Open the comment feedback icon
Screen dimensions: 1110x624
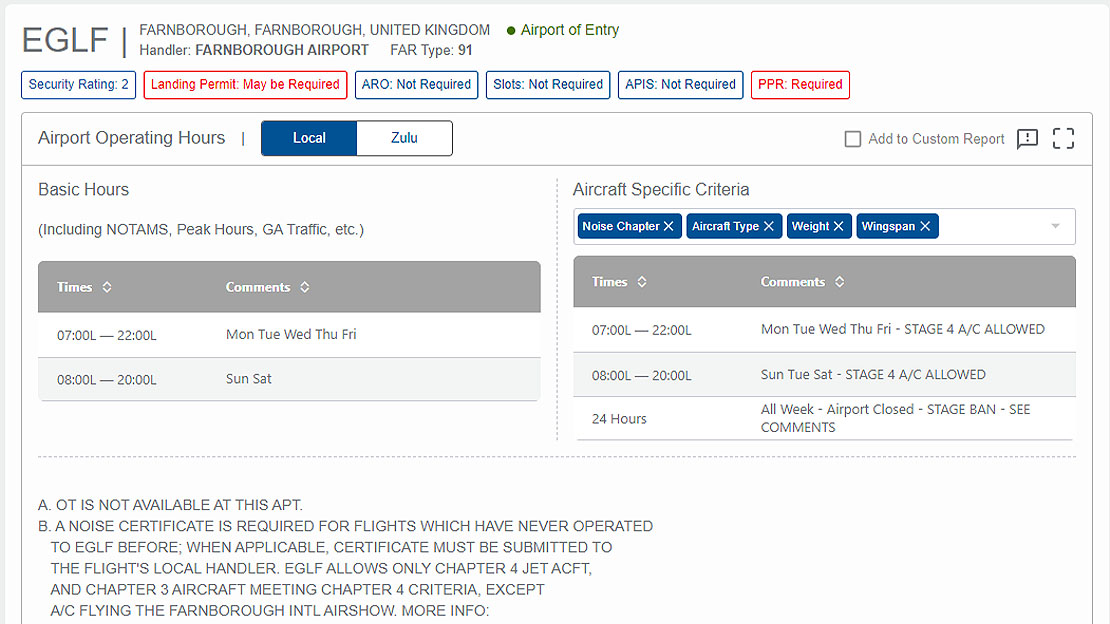(x=1027, y=139)
